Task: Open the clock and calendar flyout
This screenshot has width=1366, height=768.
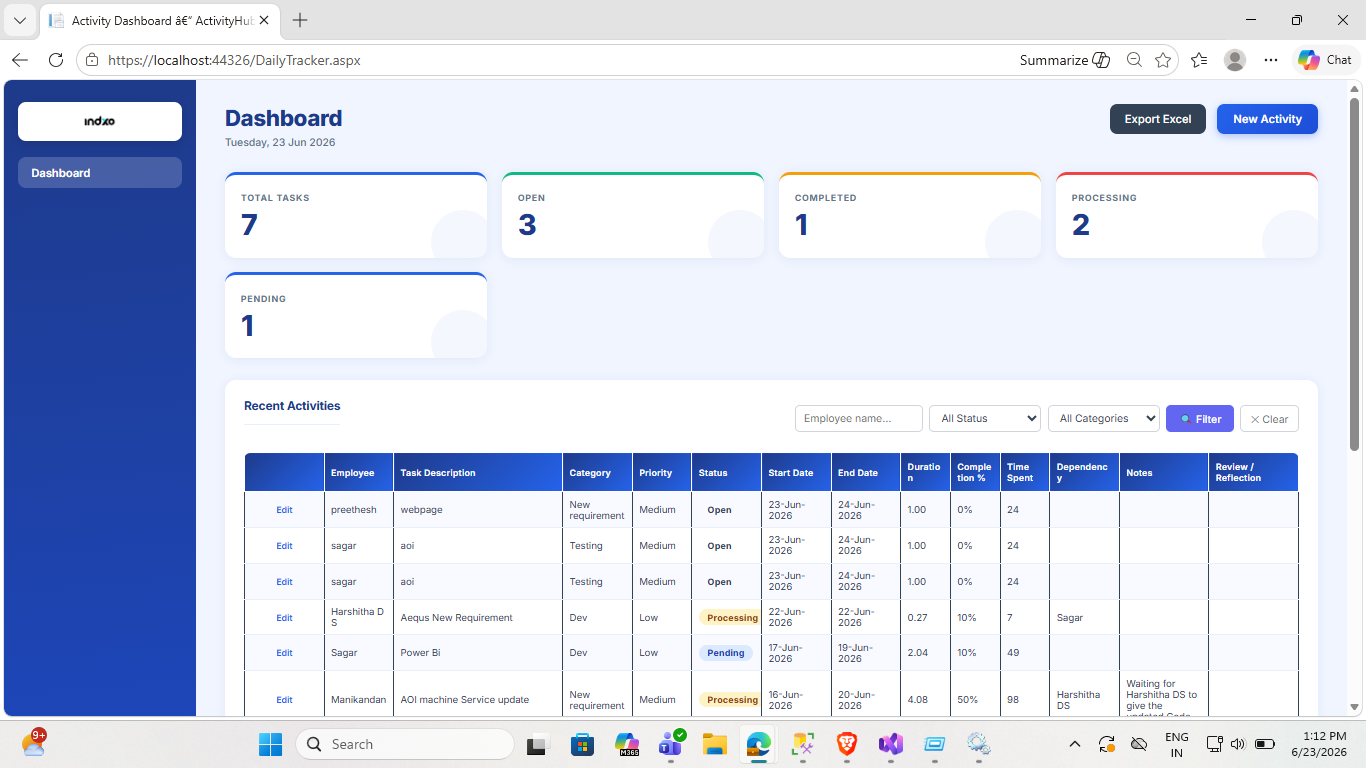Action: (x=1319, y=744)
